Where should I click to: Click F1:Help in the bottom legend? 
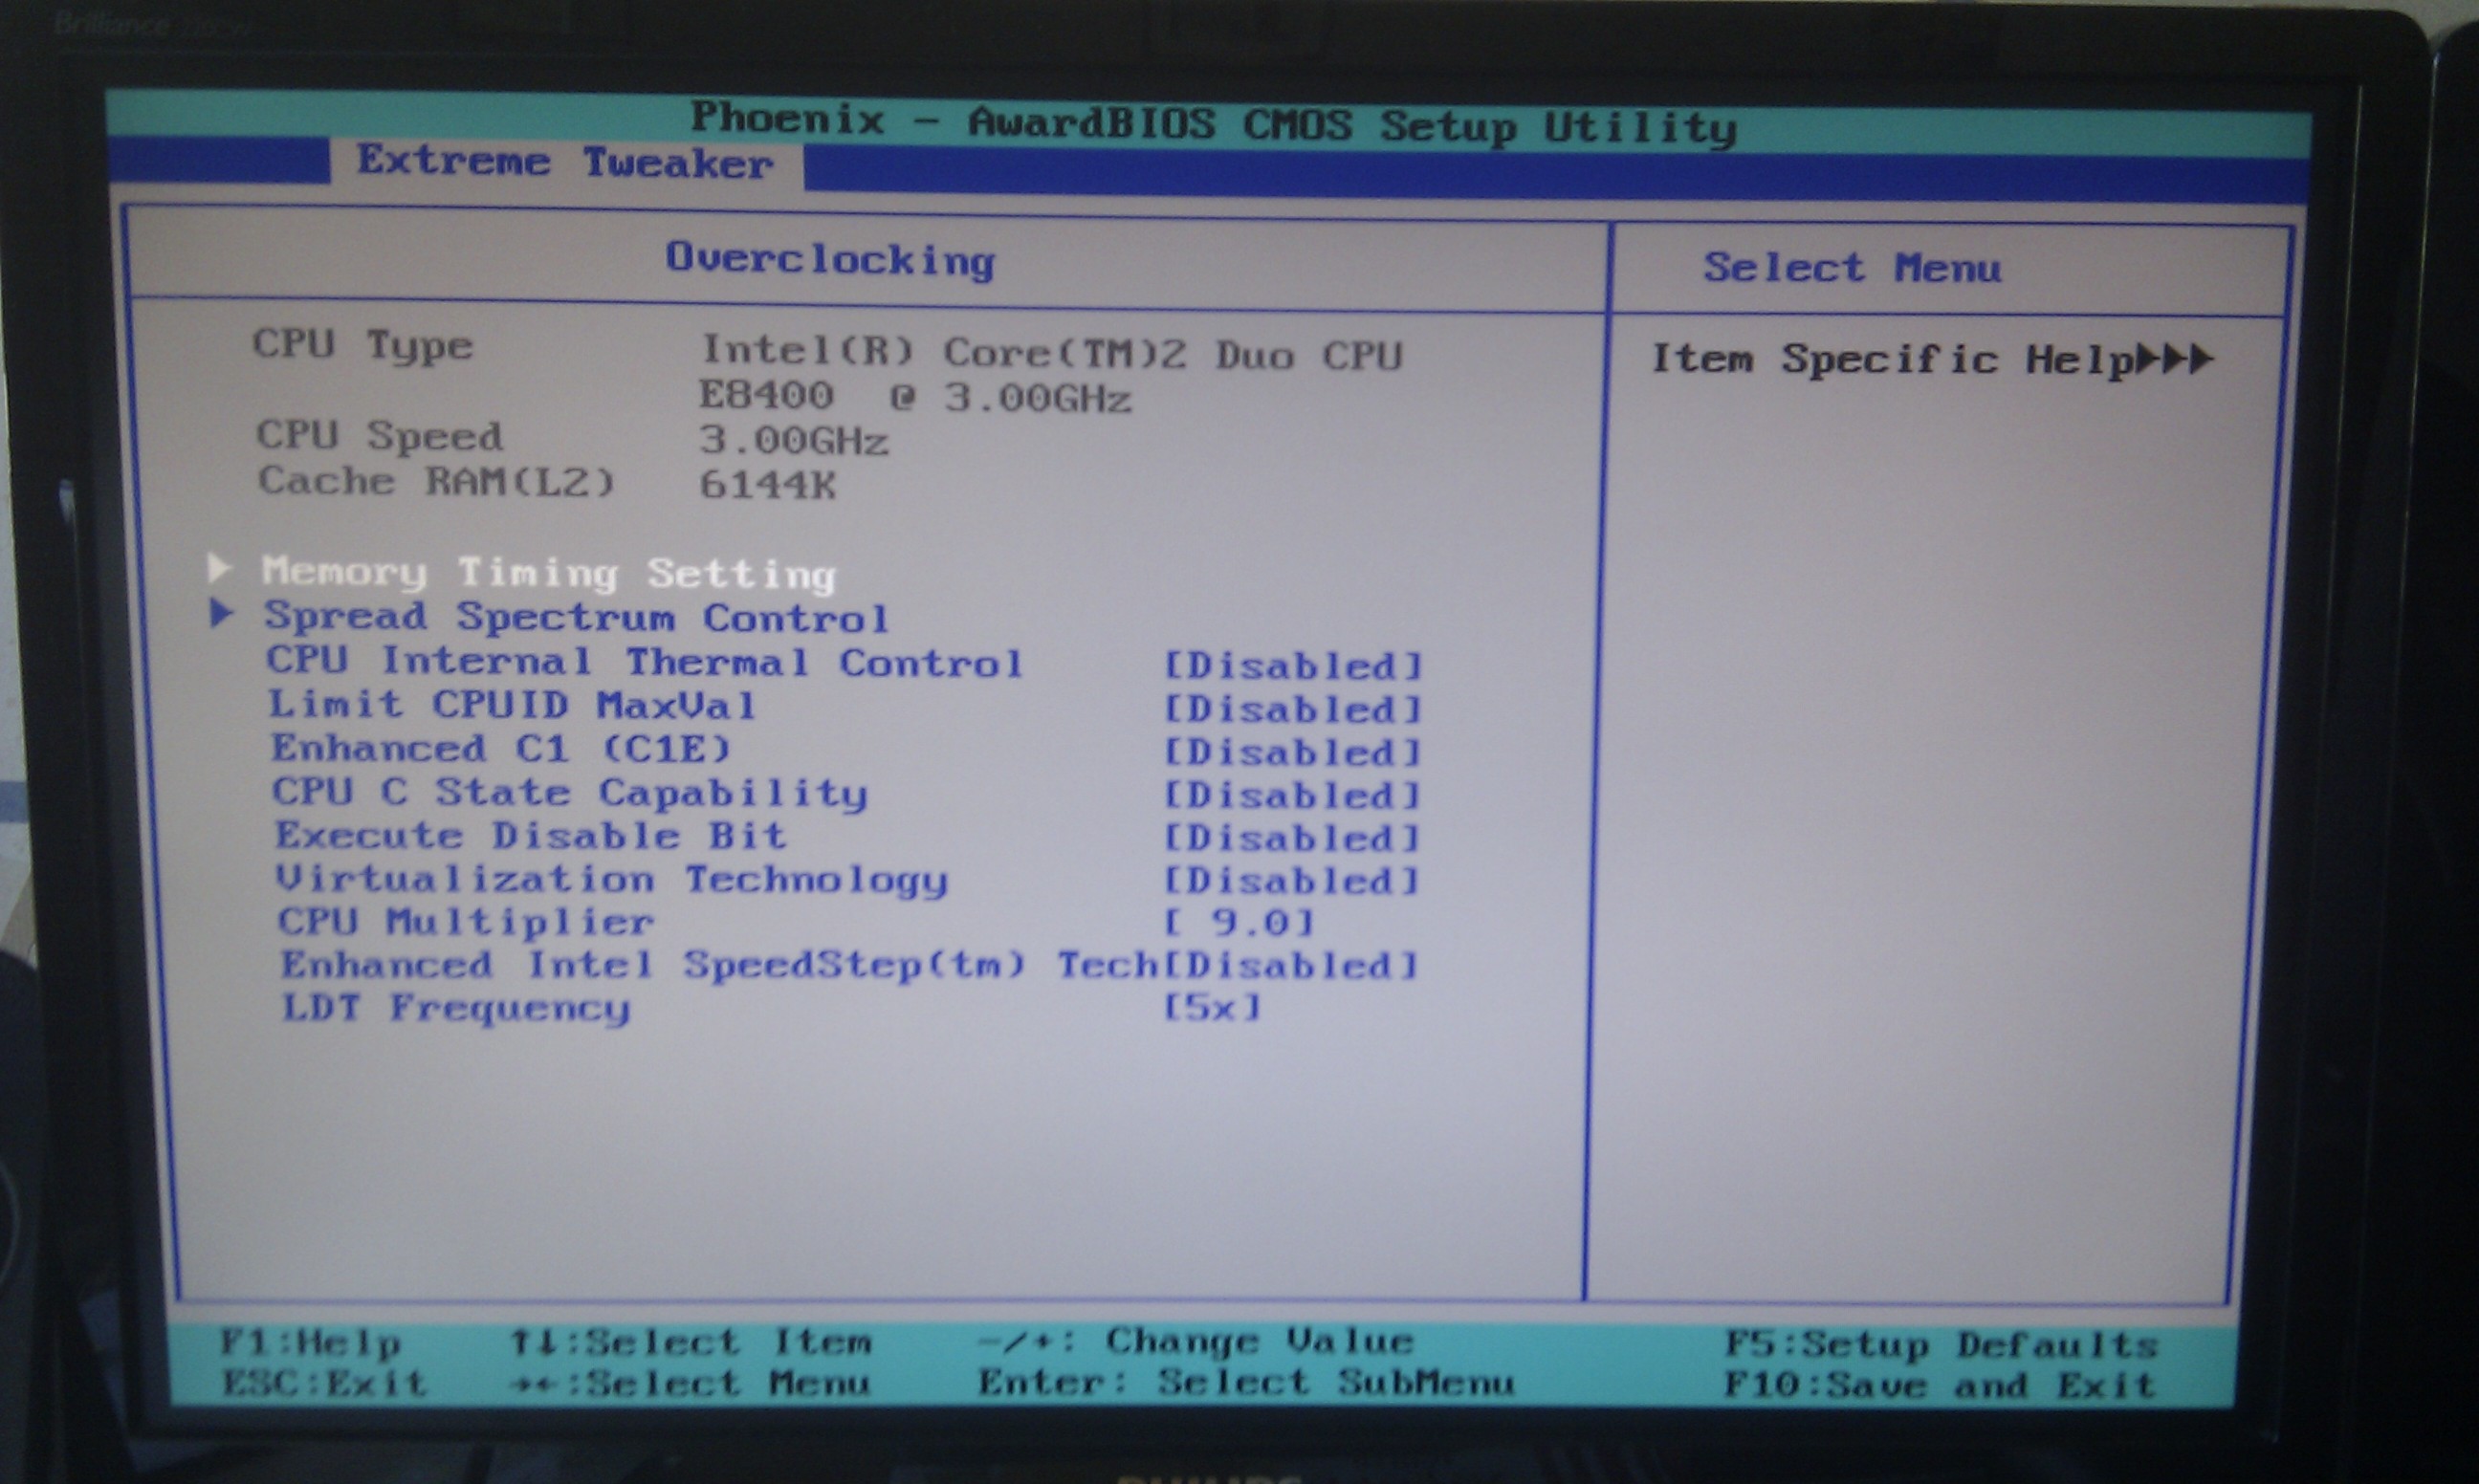pos(310,1343)
